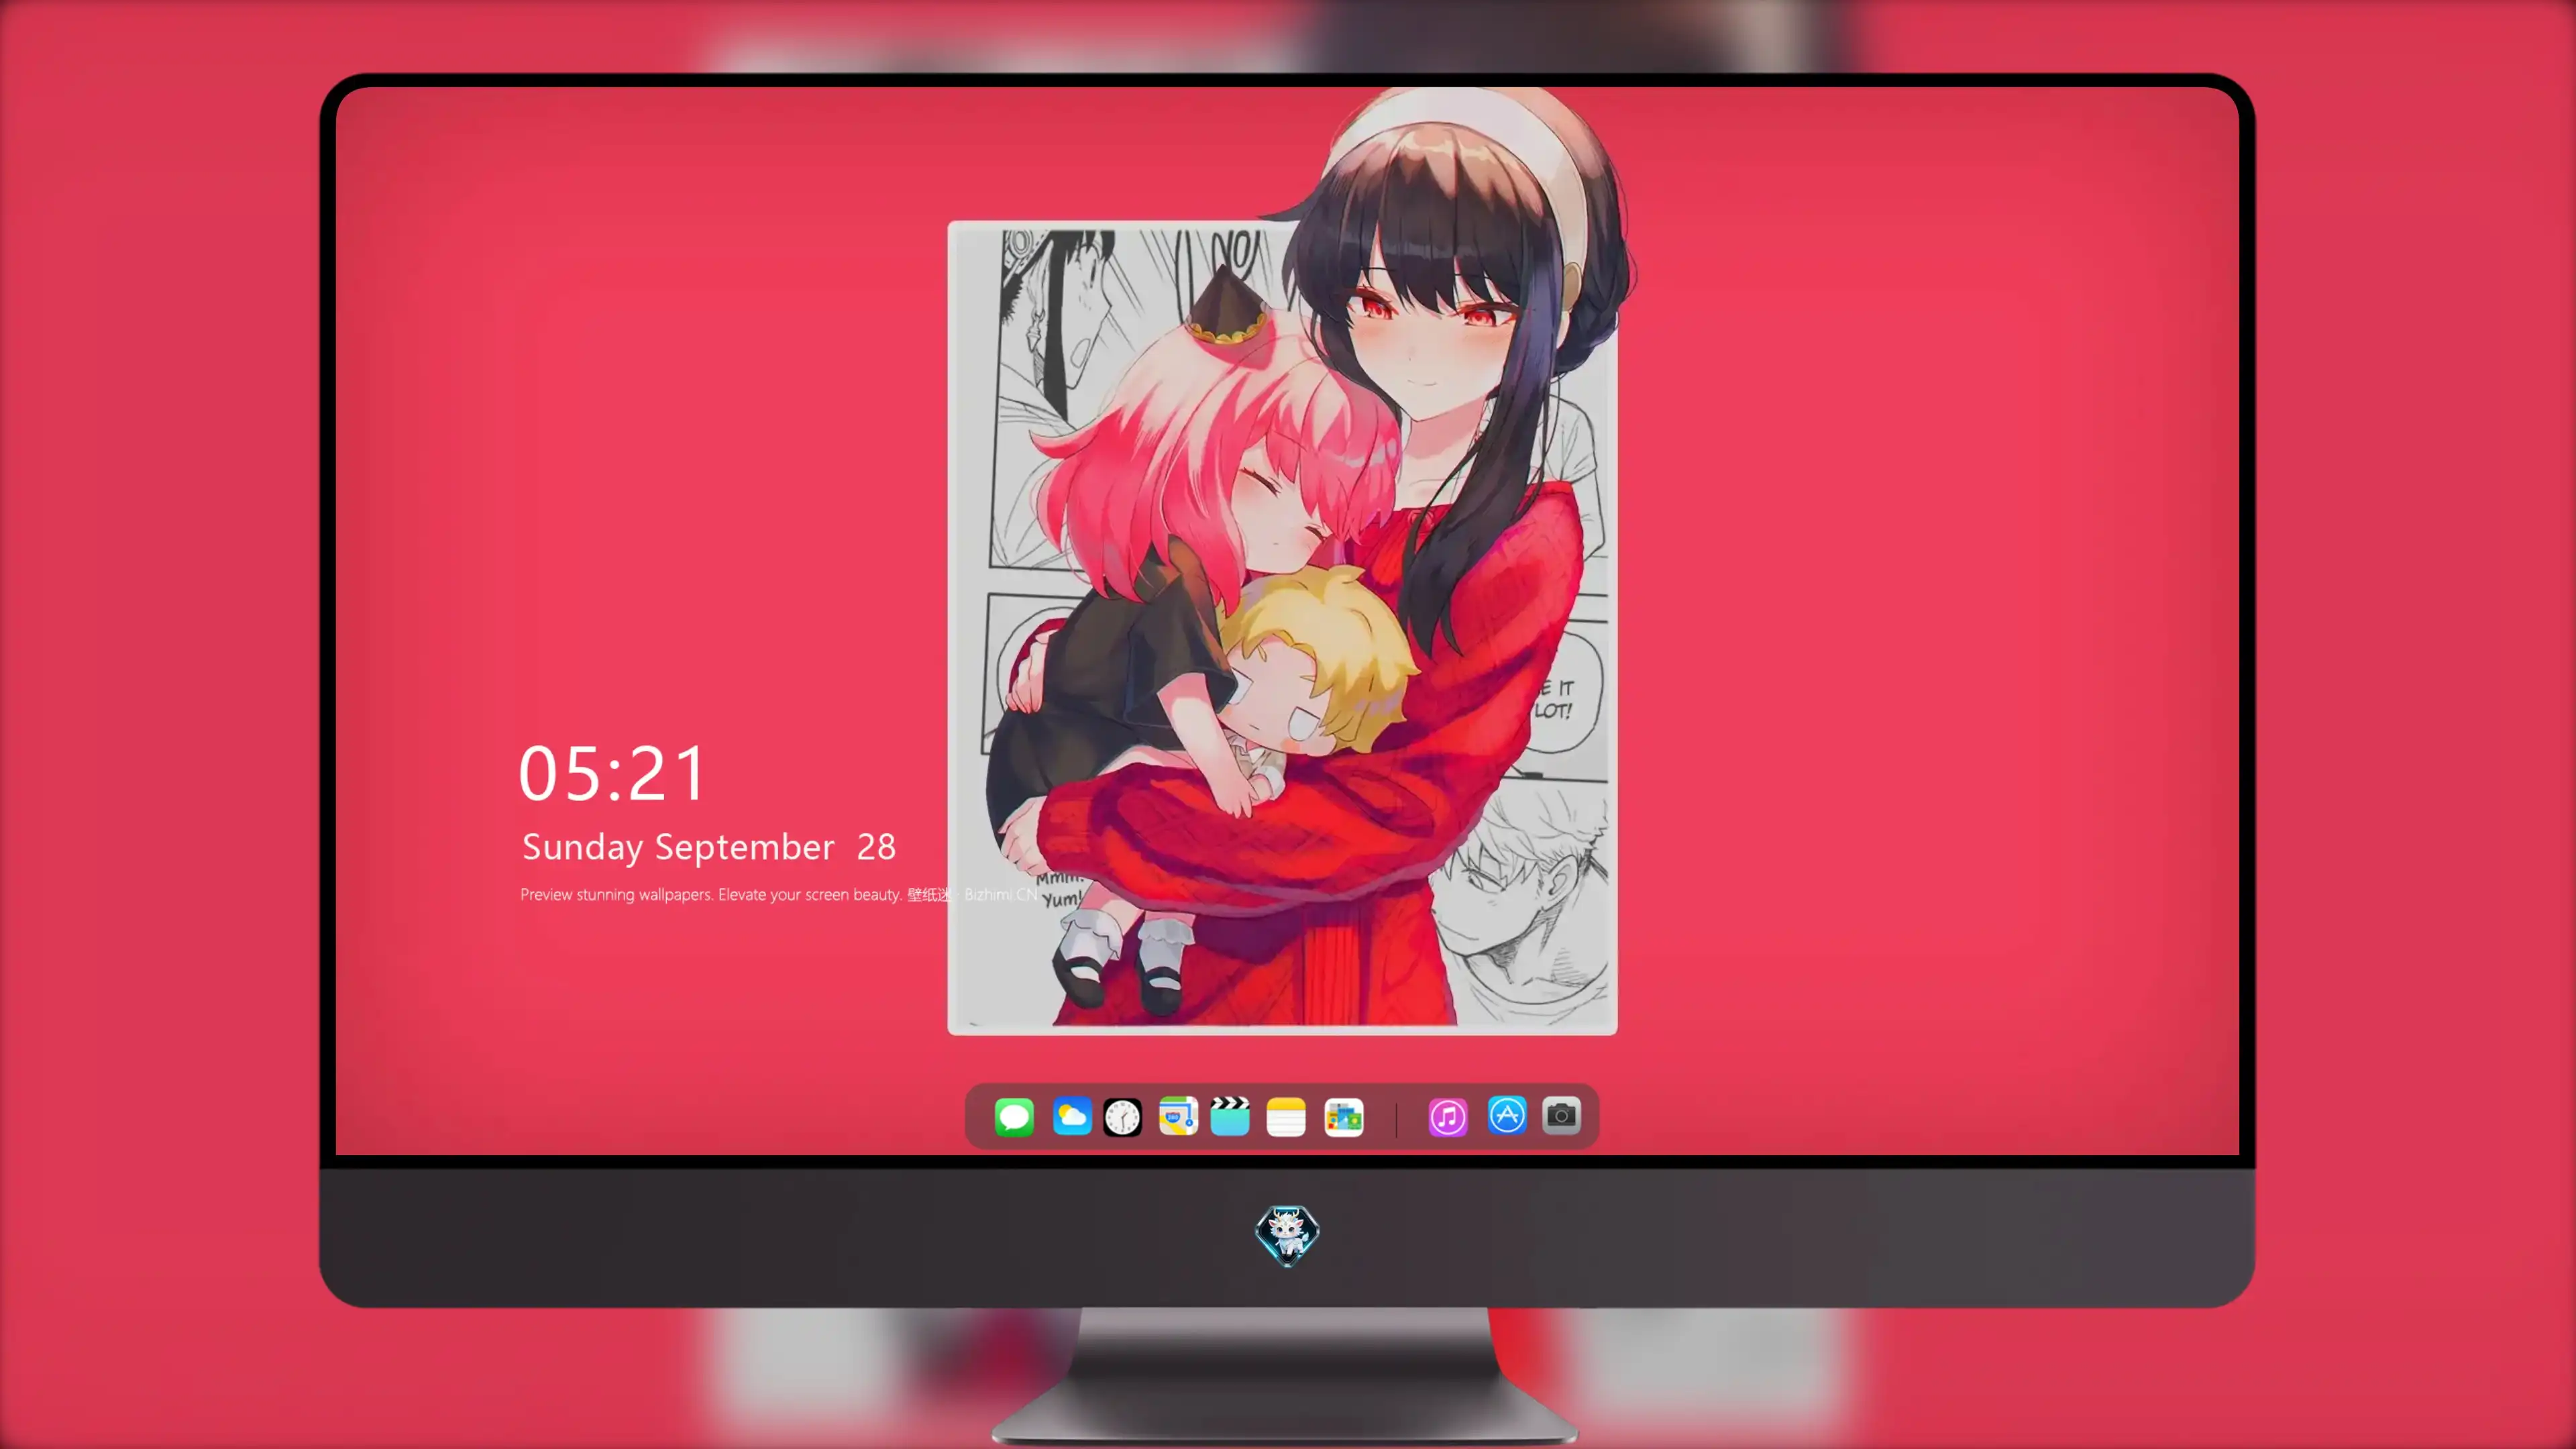Screen dimensions: 2576x1449
Task: Open the photo collage app icon
Action: [1343, 1116]
